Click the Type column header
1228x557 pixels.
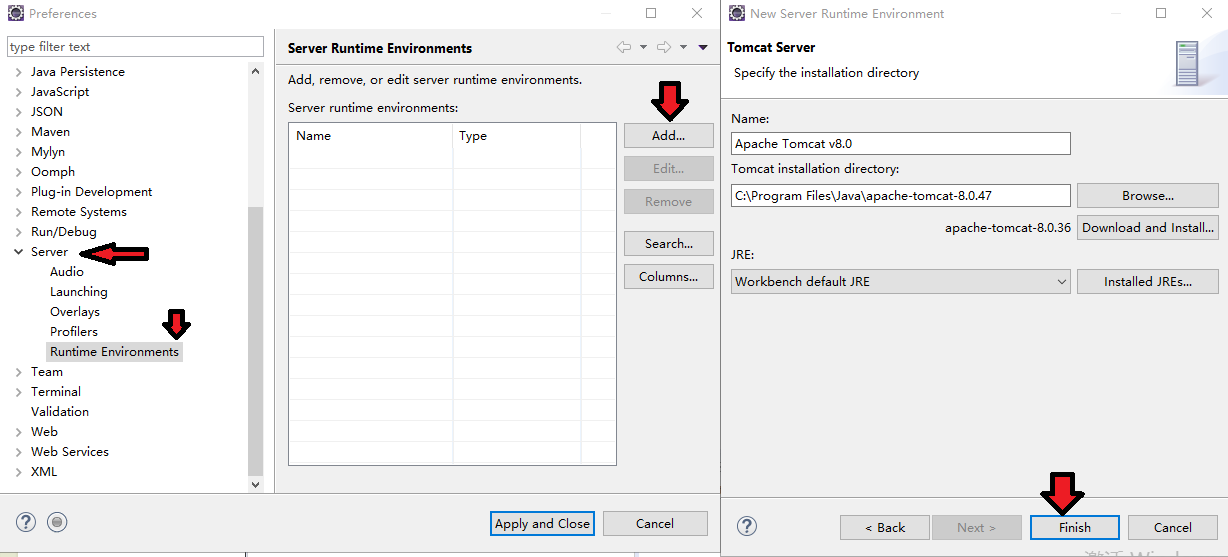tap(517, 135)
